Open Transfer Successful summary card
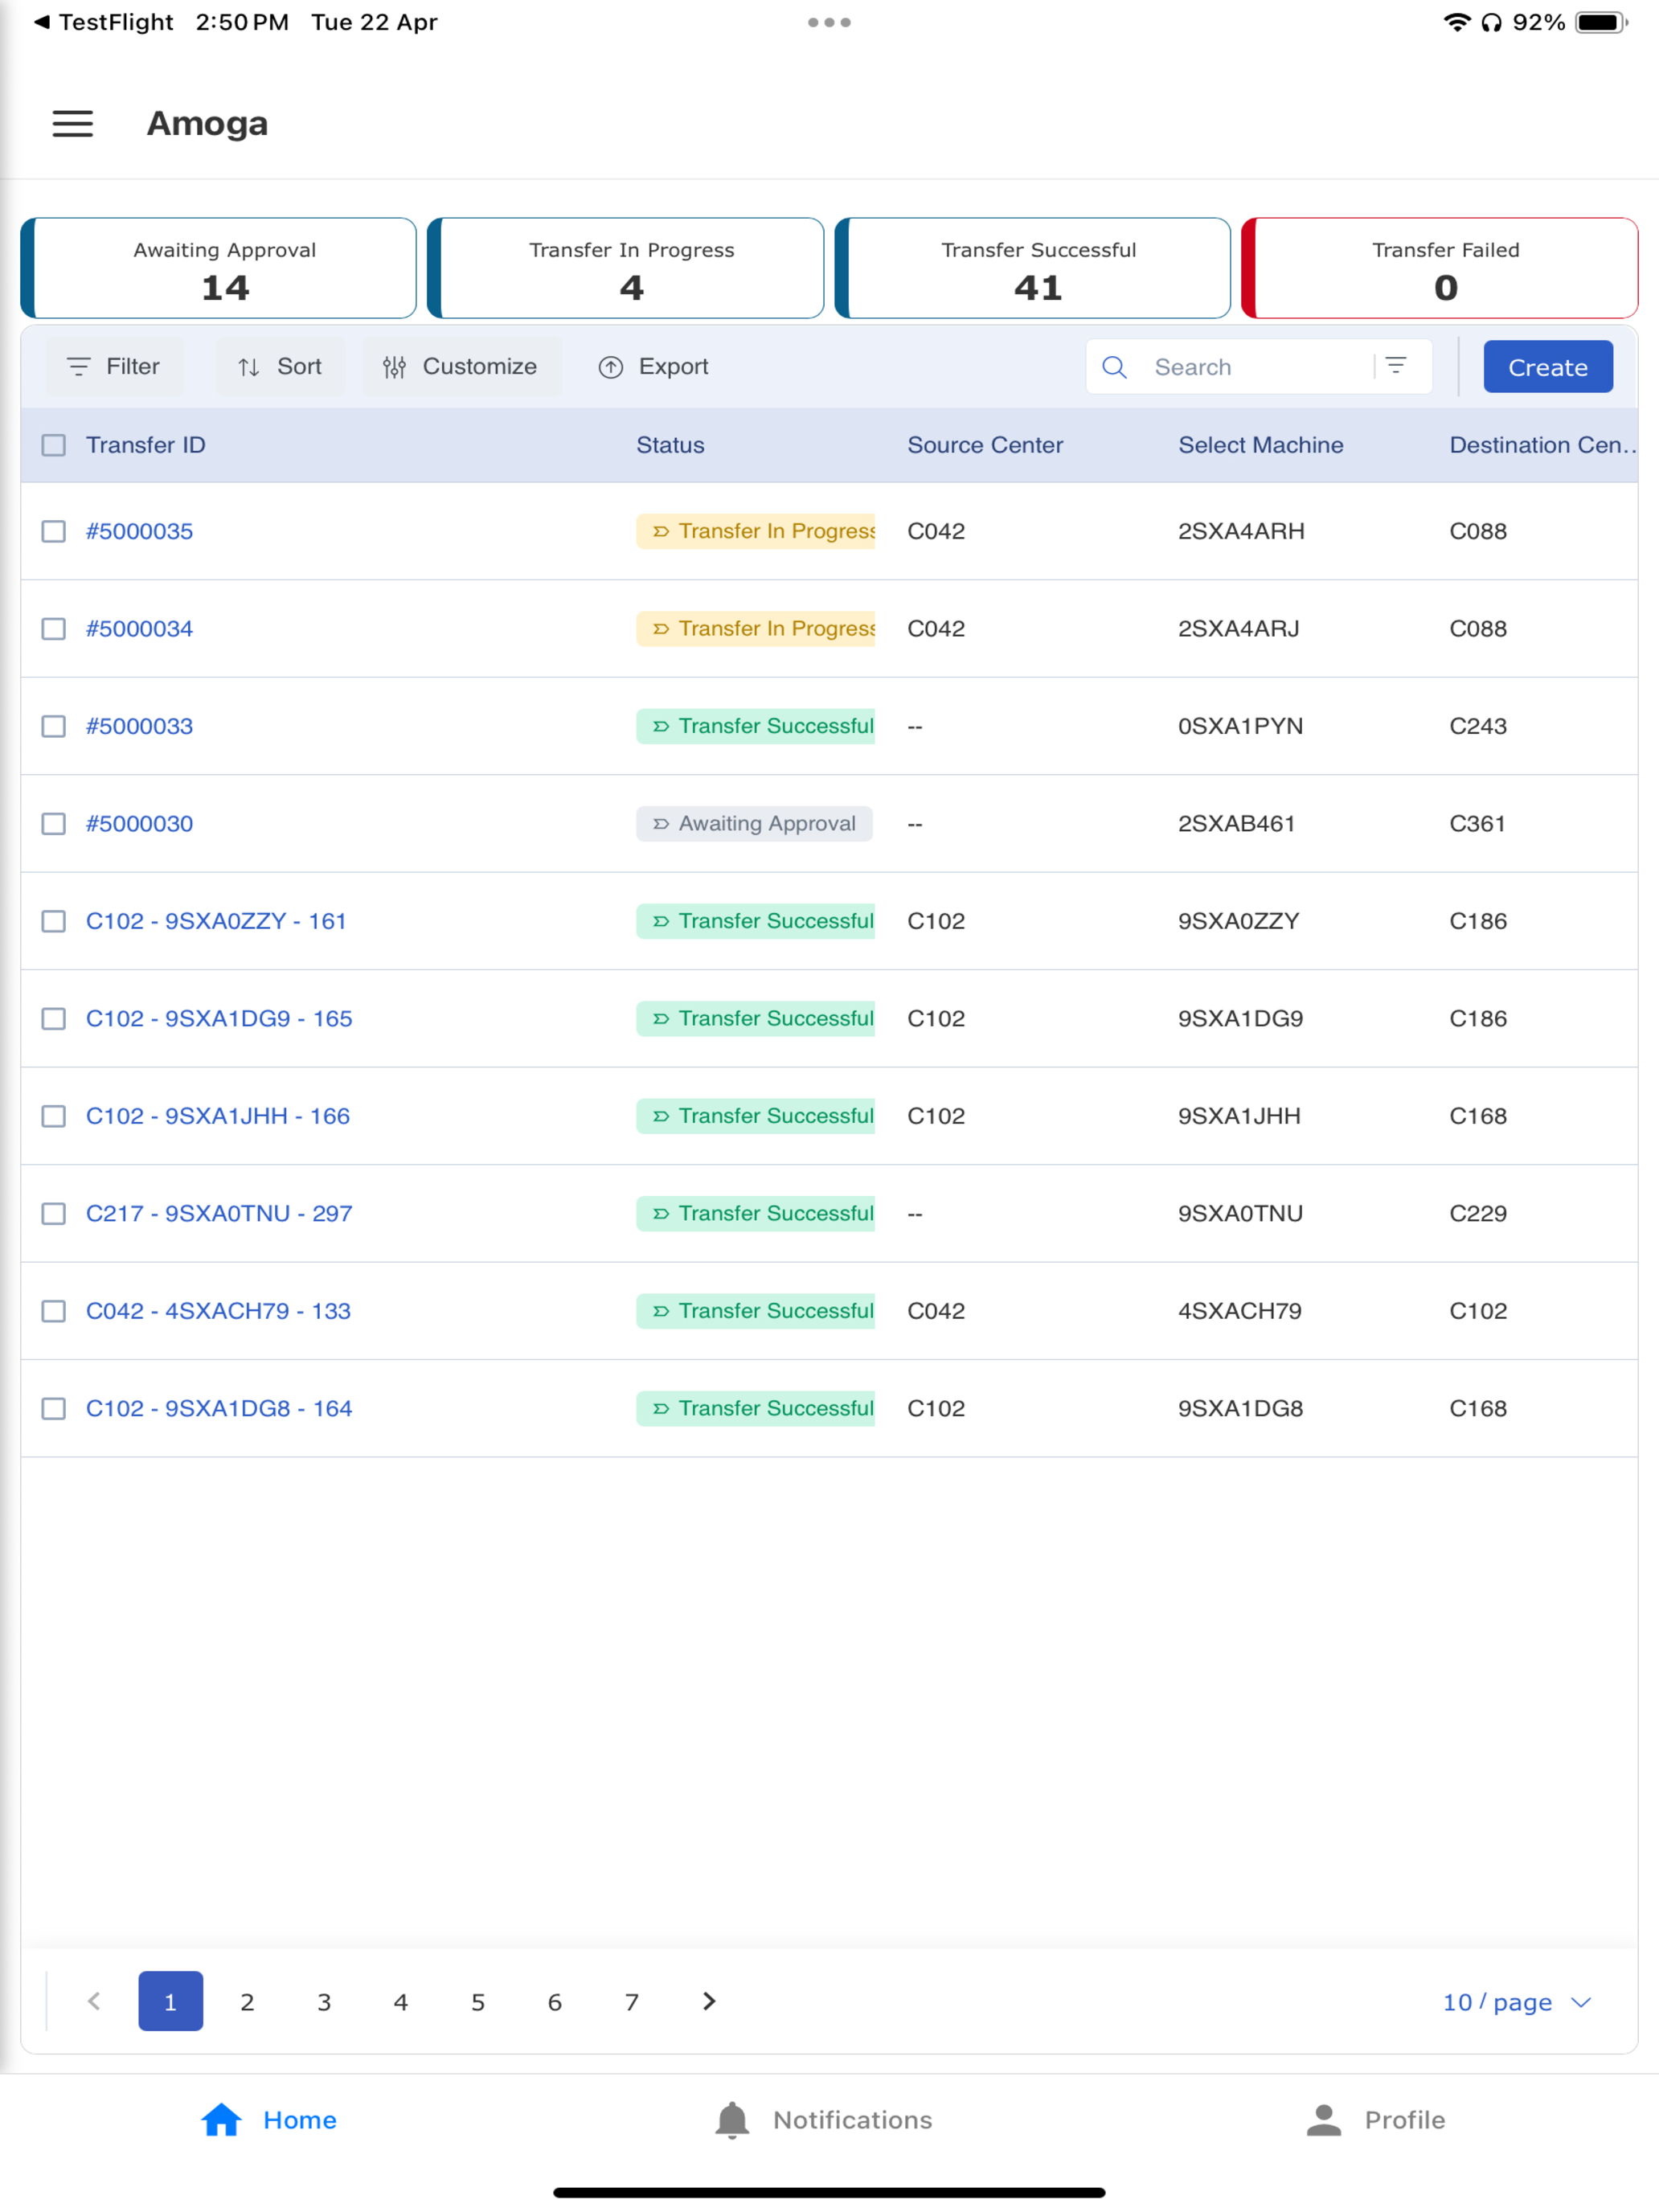Image resolution: width=1659 pixels, height=2212 pixels. (x=1033, y=268)
